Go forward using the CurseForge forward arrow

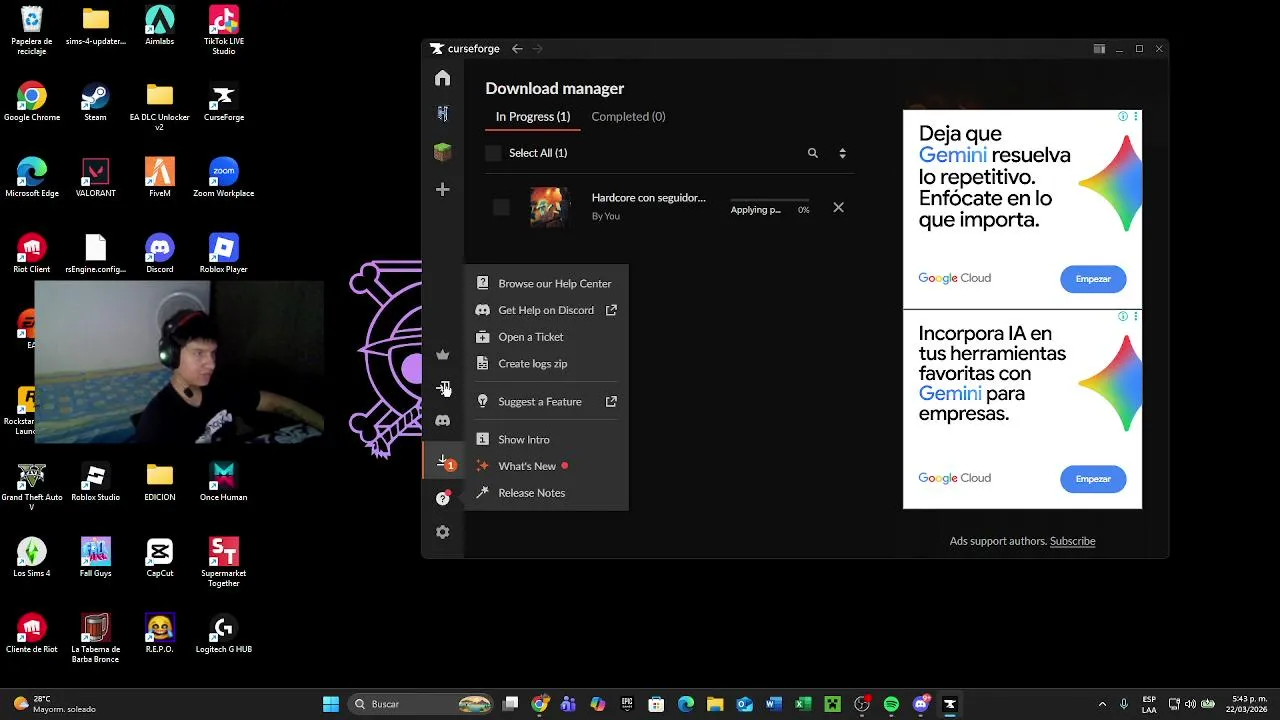click(x=538, y=49)
